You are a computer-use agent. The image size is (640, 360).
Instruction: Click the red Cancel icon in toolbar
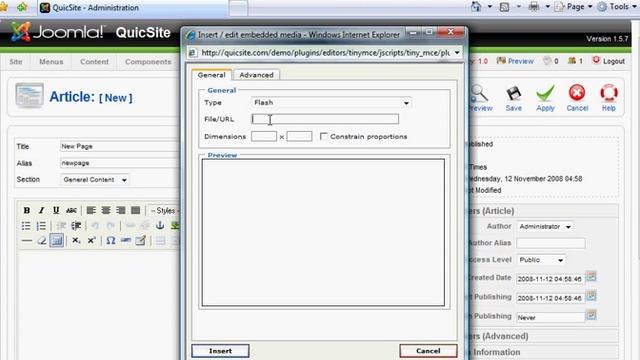click(577, 93)
